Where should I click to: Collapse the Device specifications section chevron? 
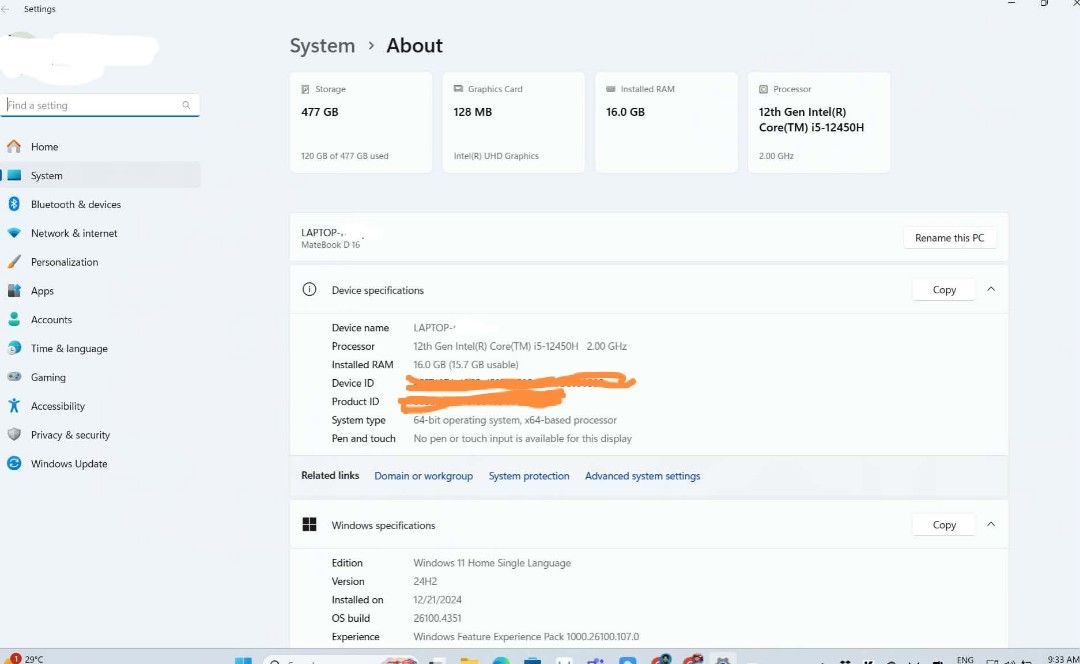pyautogui.click(x=991, y=289)
